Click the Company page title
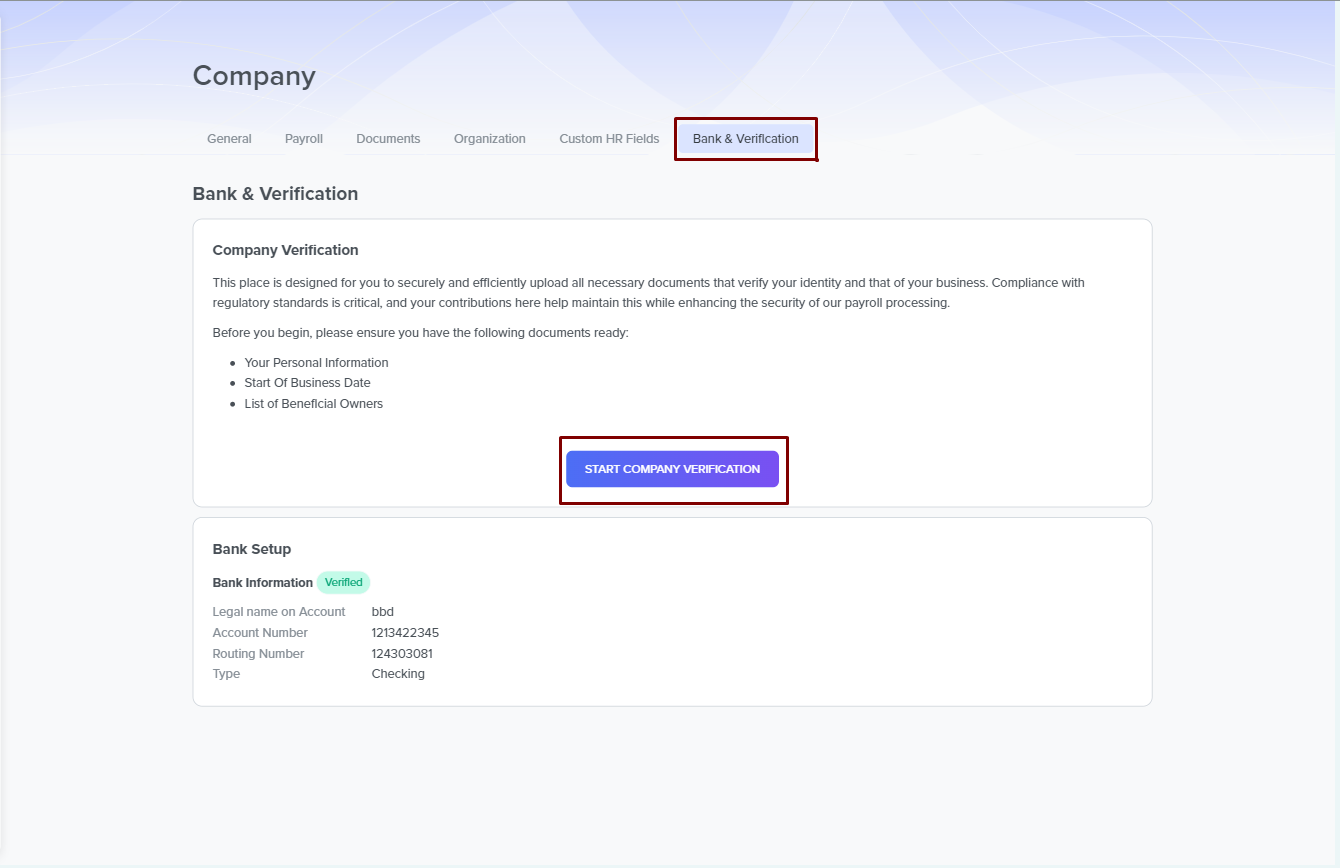This screenshot has height=868, width=1340. pyautogui.click(x=254, y=76)
